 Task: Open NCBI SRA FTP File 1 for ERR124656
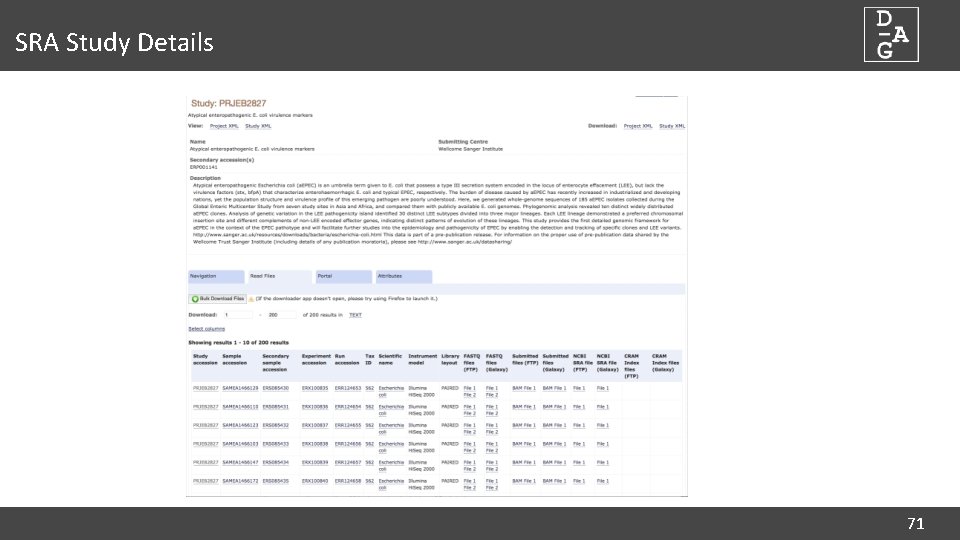pyautogui.click(x=579, y=444)
